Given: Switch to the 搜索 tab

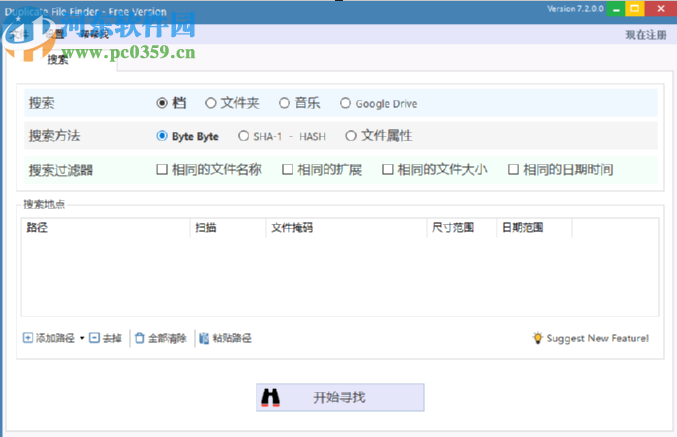Looking at the screenshot, I should pyautogui.click(x=58, y=60).
